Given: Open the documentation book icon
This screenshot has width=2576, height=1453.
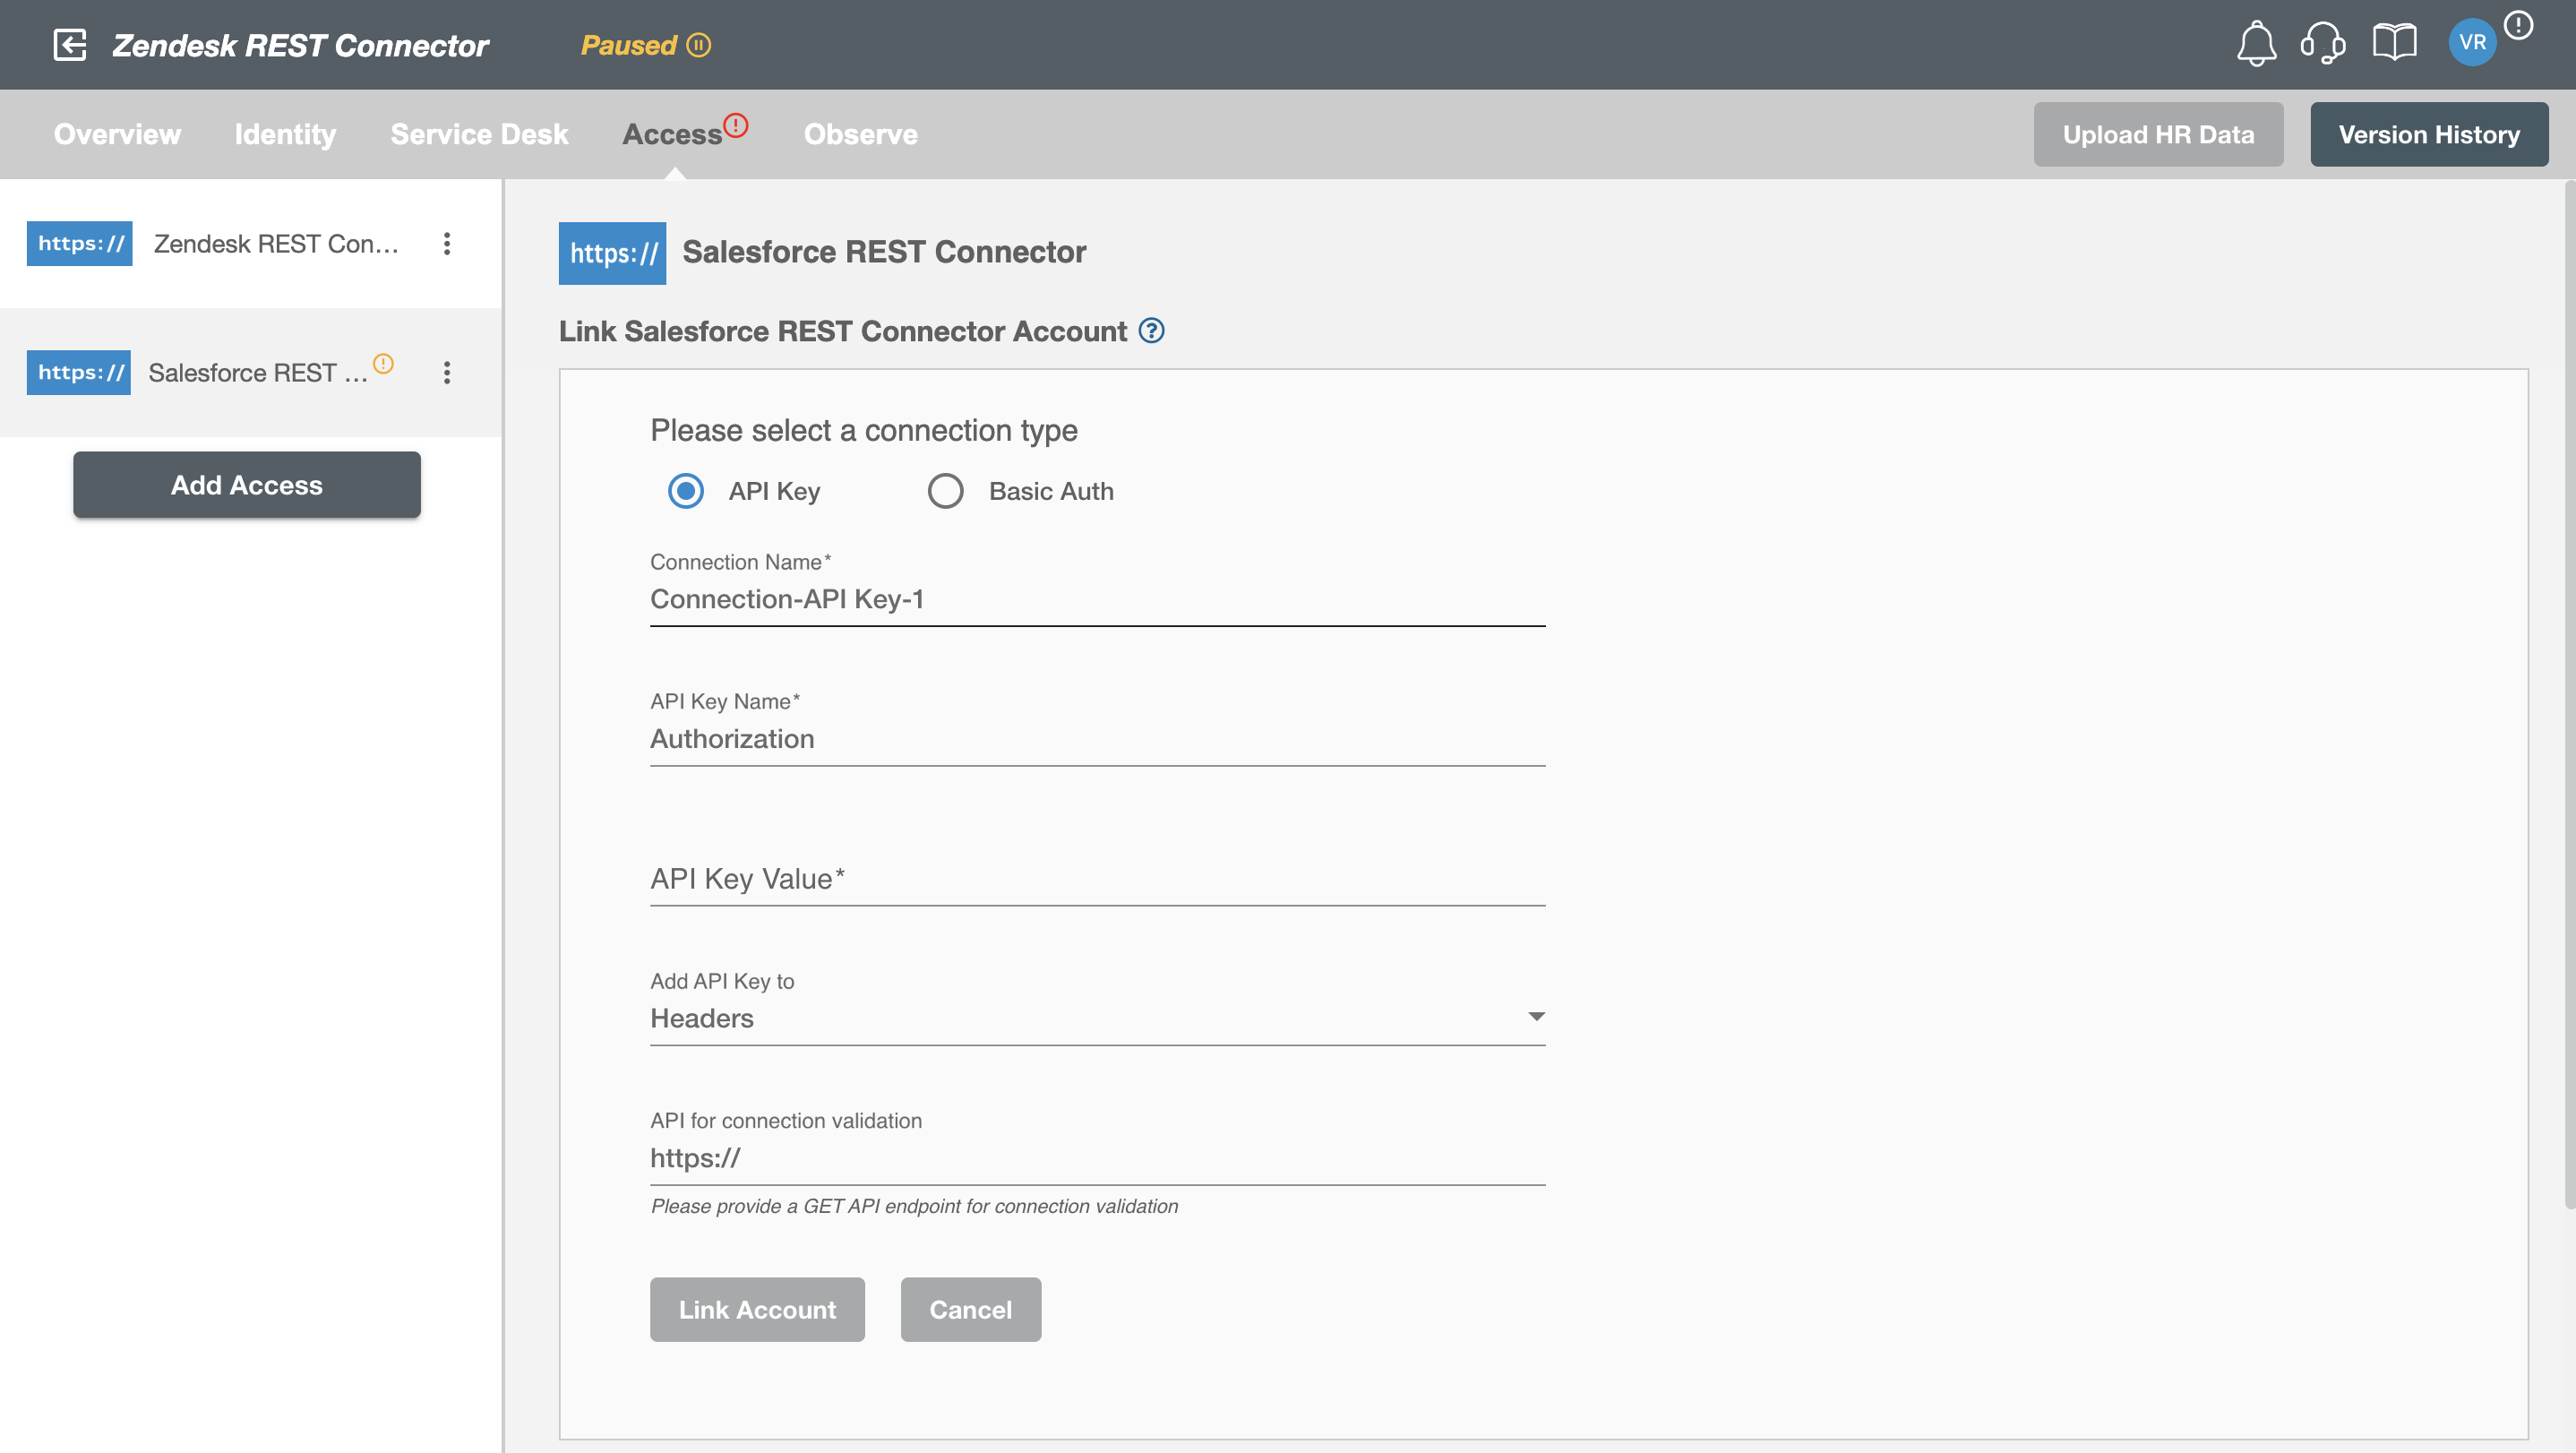Looking at the screenshot, I should point(2394,43).
